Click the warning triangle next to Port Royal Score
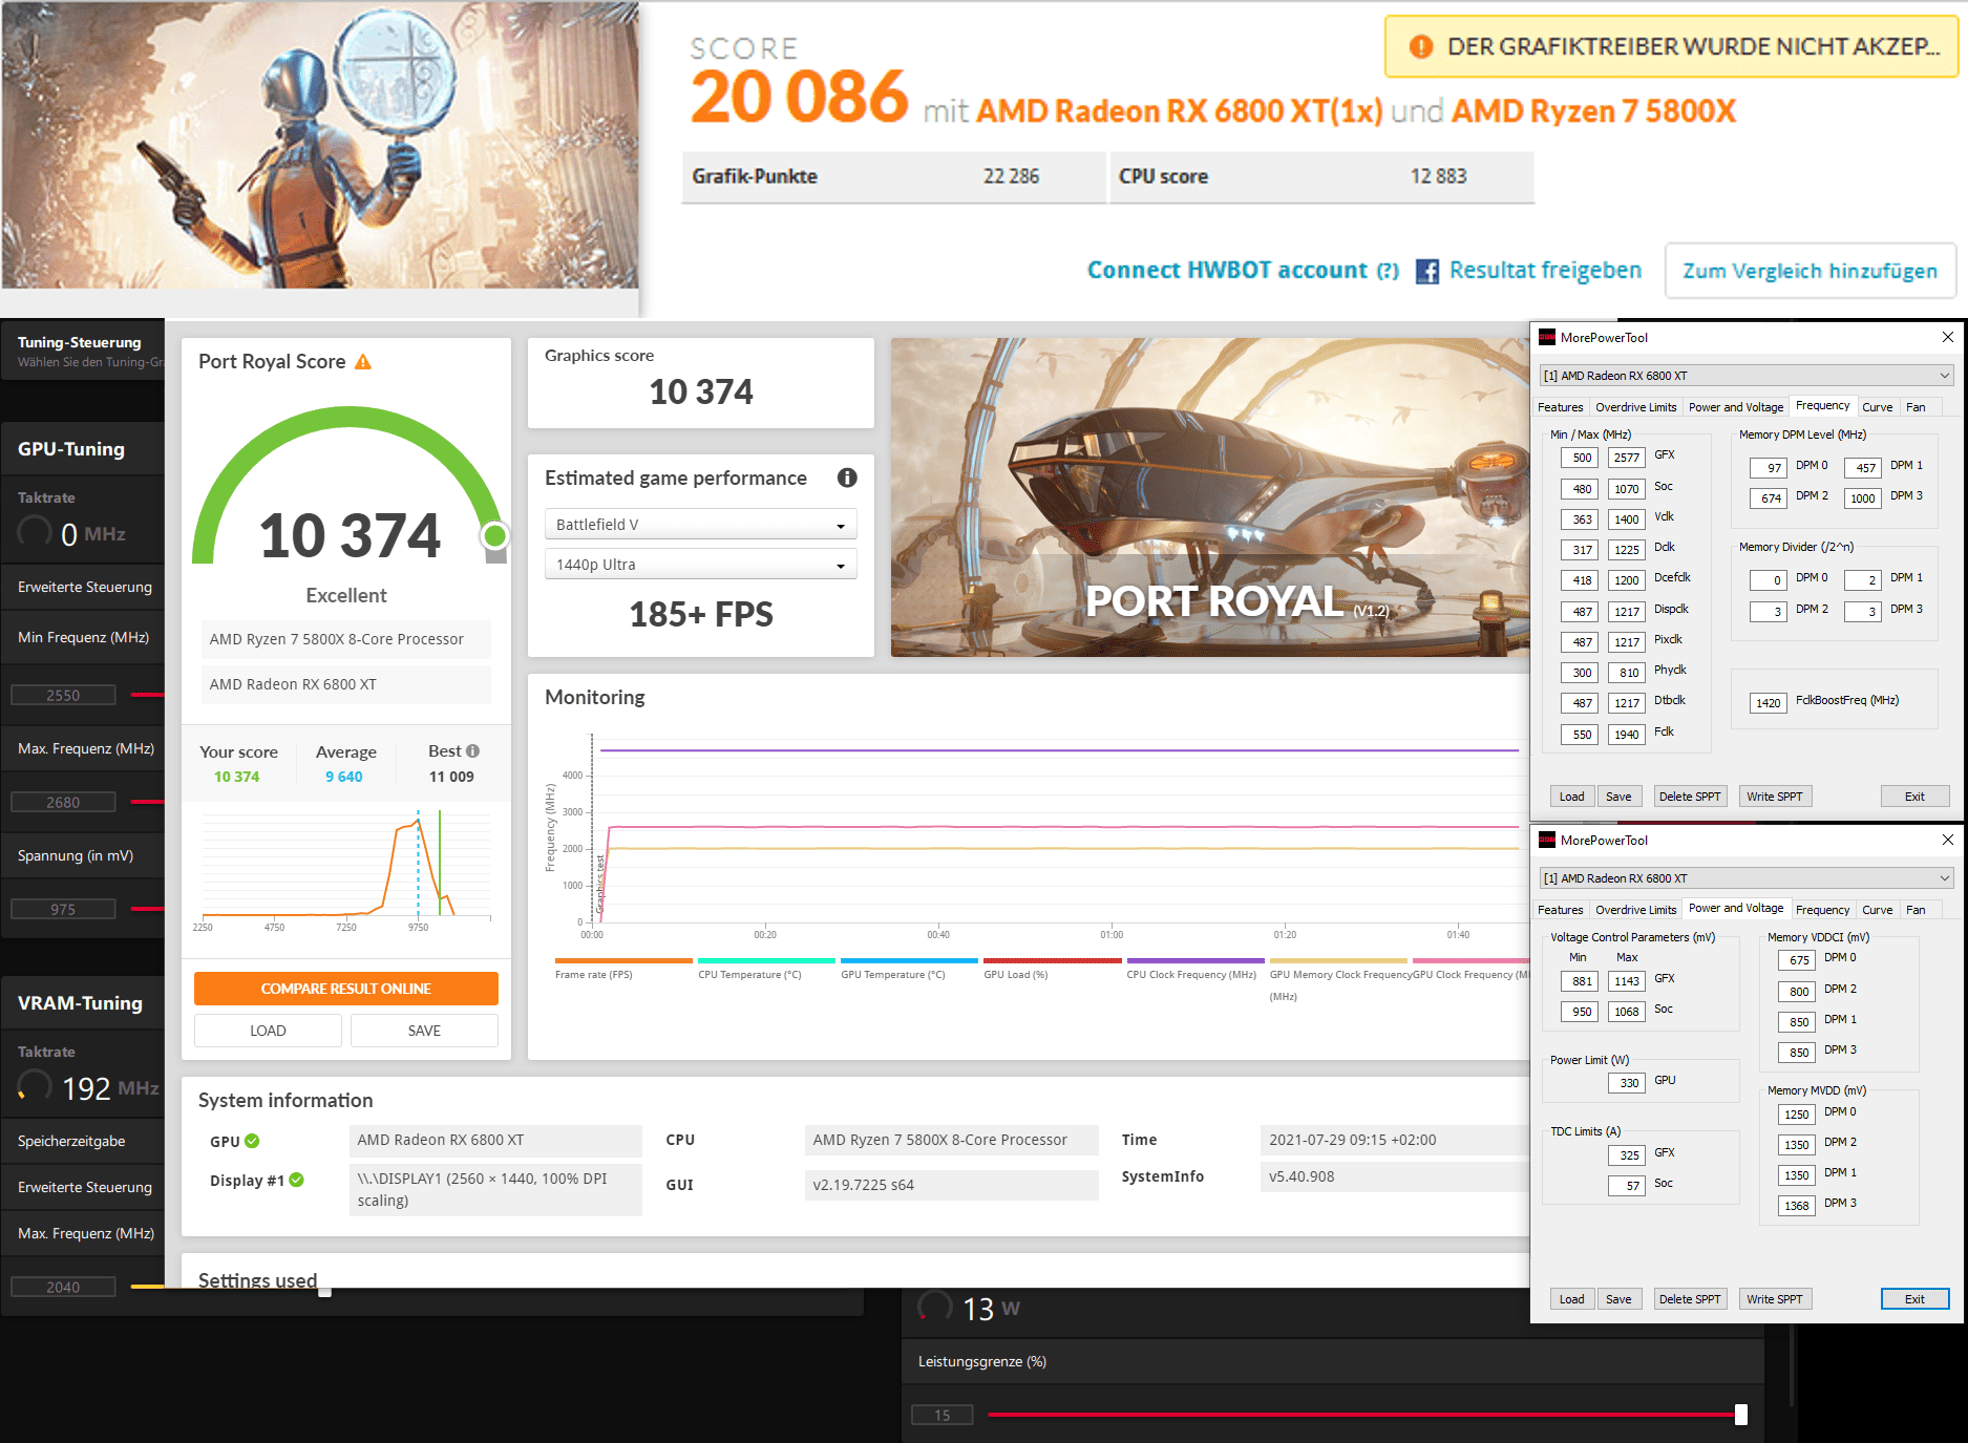 click(364, 362)
